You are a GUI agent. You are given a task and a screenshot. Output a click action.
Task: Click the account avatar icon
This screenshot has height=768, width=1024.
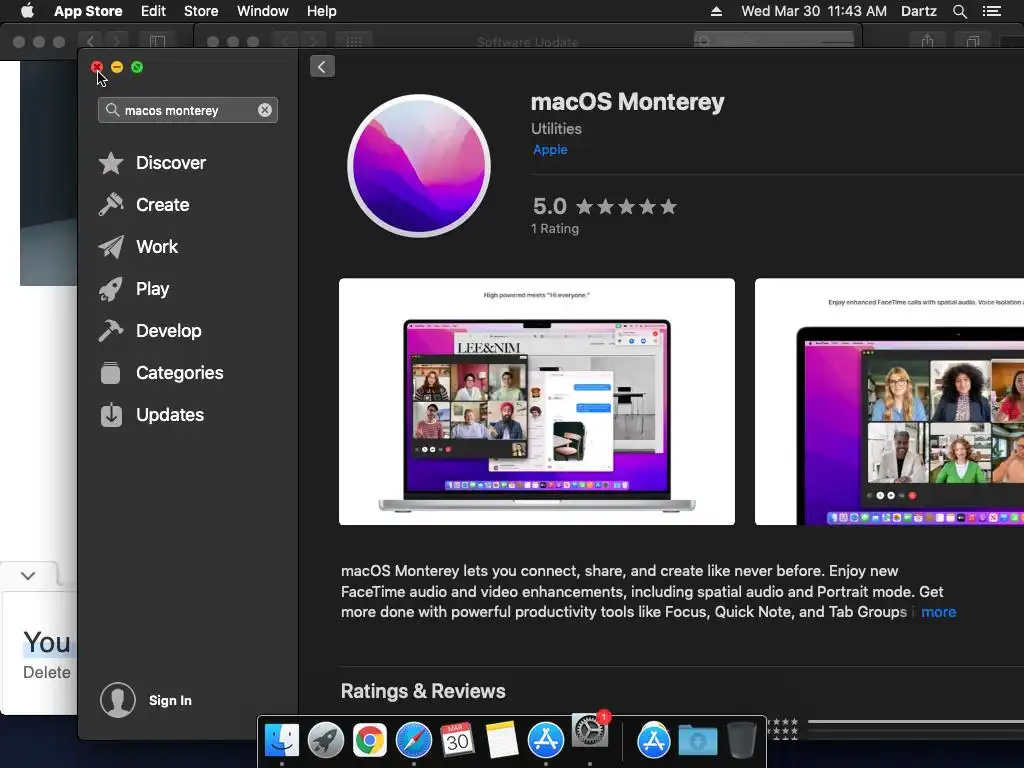(118, 700)
